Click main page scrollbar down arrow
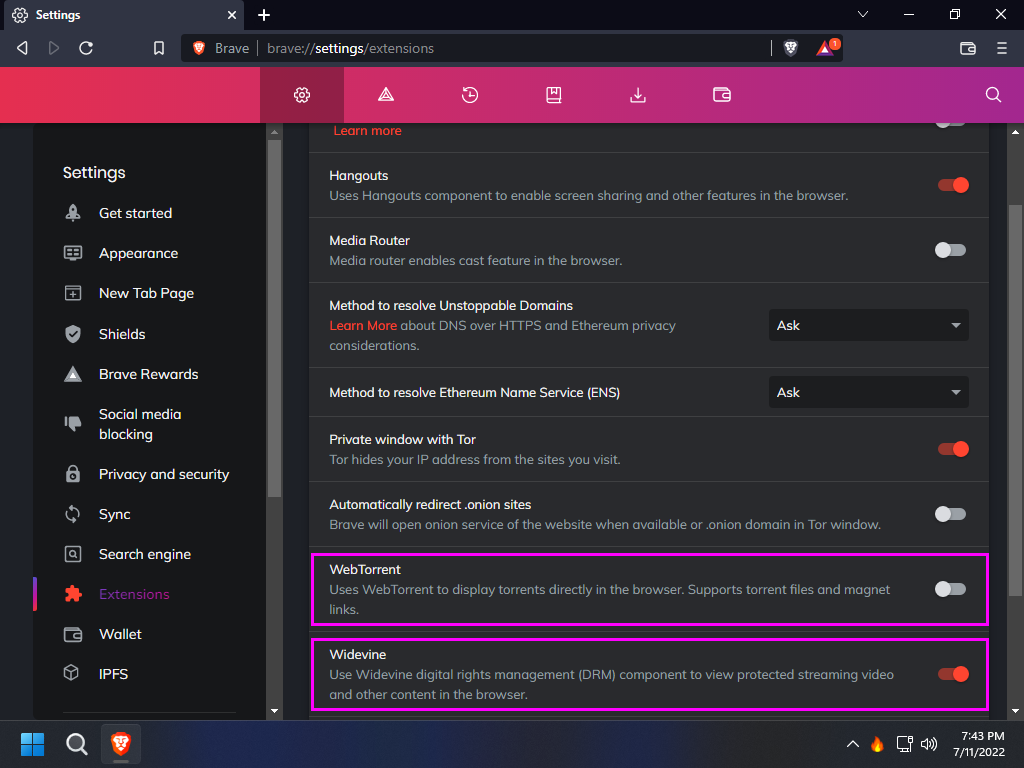The height and width of the screenshot is (768, 1024). coord(1016,711)
